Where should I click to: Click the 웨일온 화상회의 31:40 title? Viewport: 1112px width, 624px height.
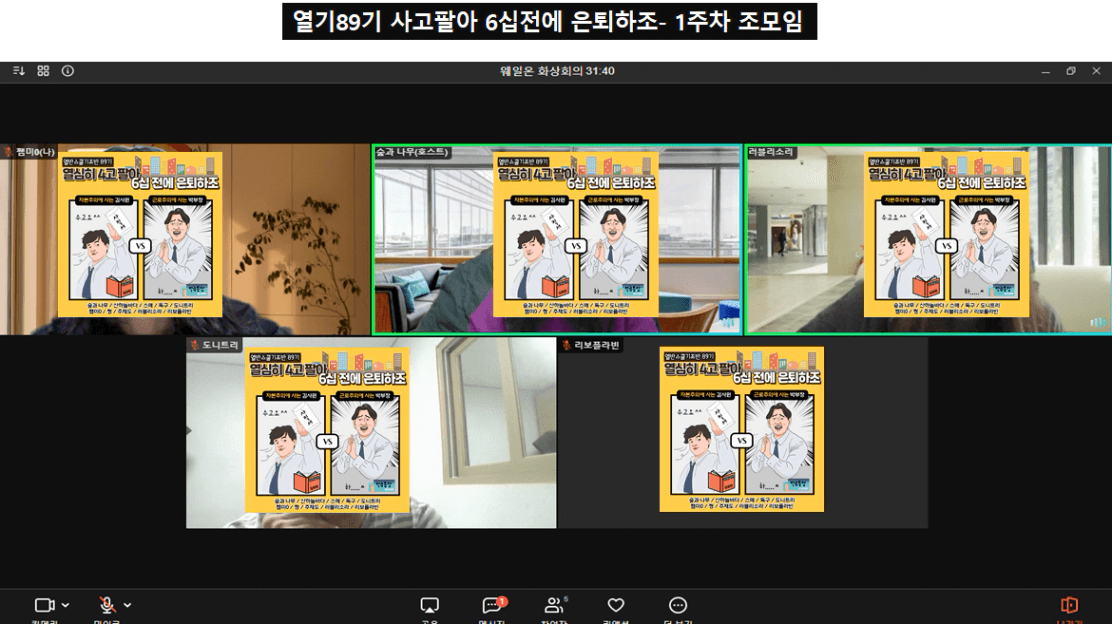tap(557, 71)
